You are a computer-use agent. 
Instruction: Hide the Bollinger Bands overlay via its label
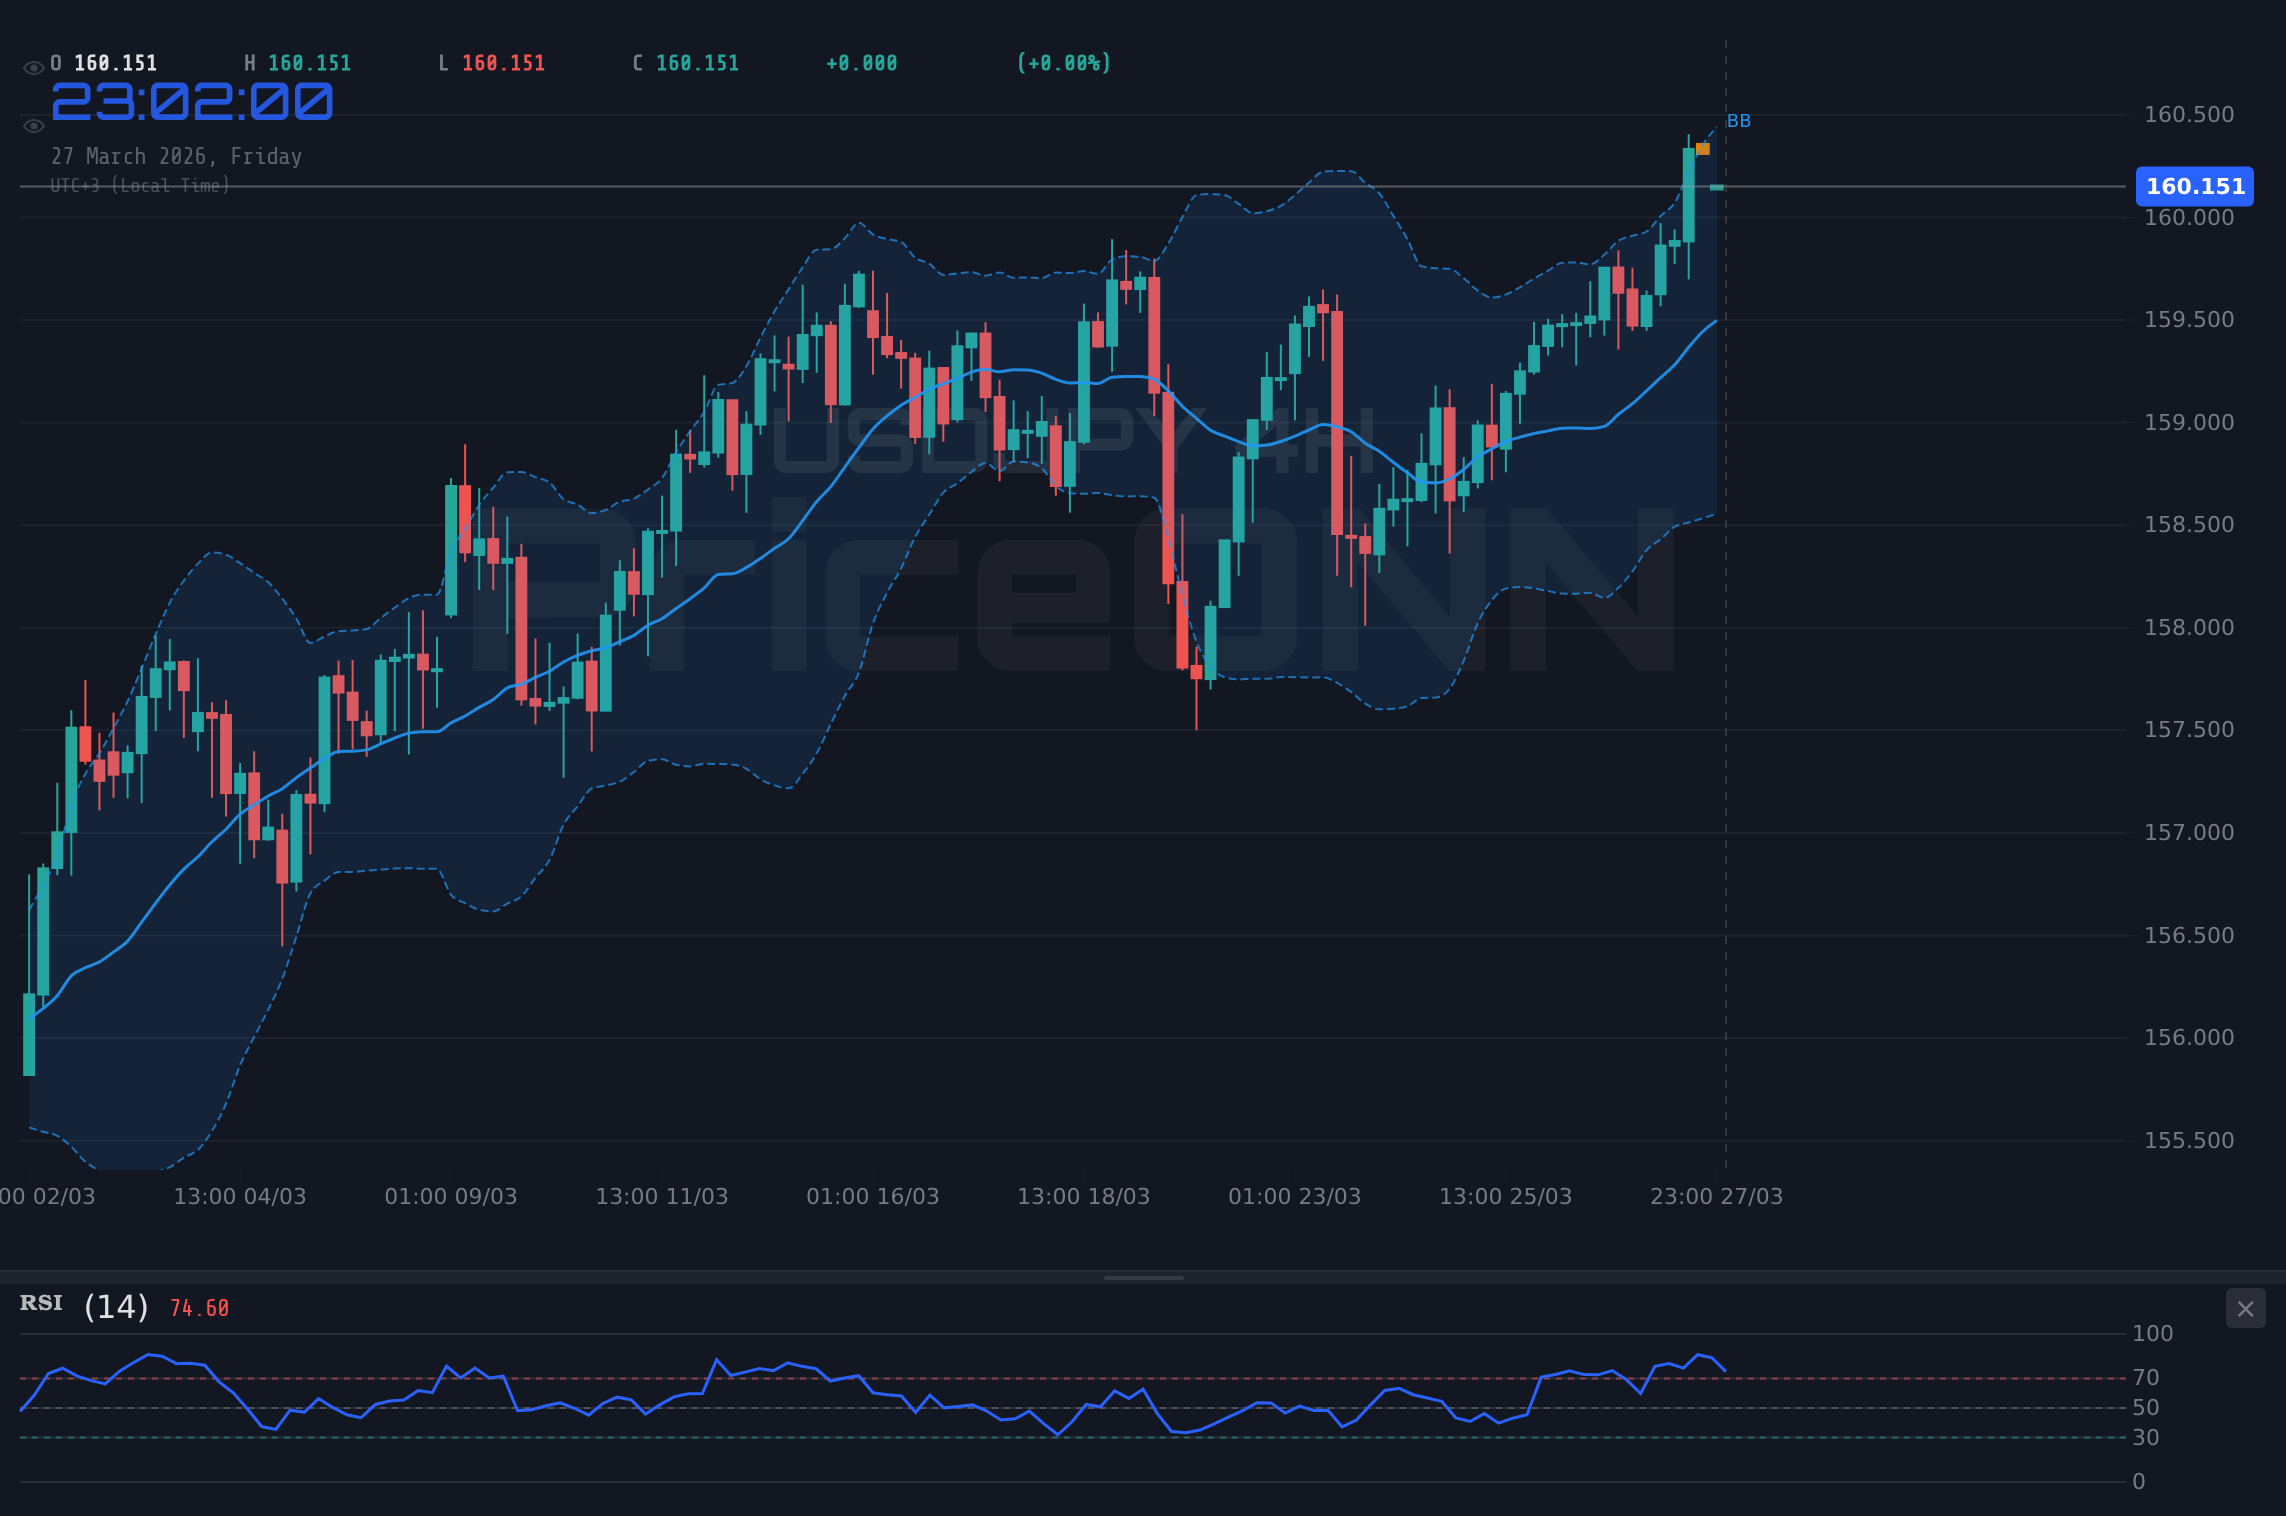pyautogui.click(x=1740, y=121)
